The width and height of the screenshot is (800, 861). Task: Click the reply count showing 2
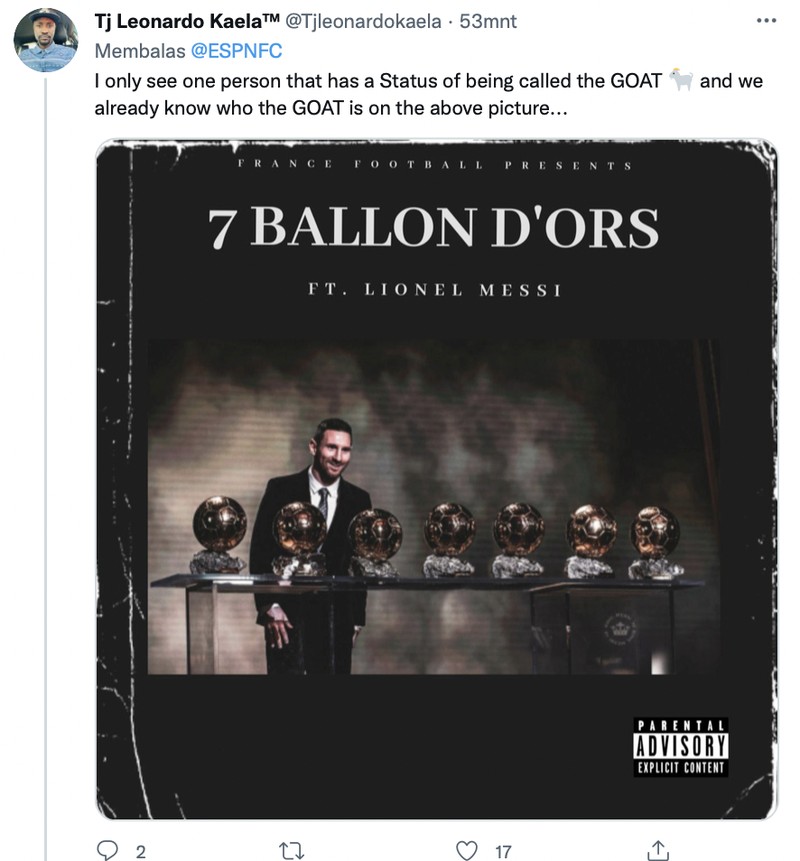[138, 850]
